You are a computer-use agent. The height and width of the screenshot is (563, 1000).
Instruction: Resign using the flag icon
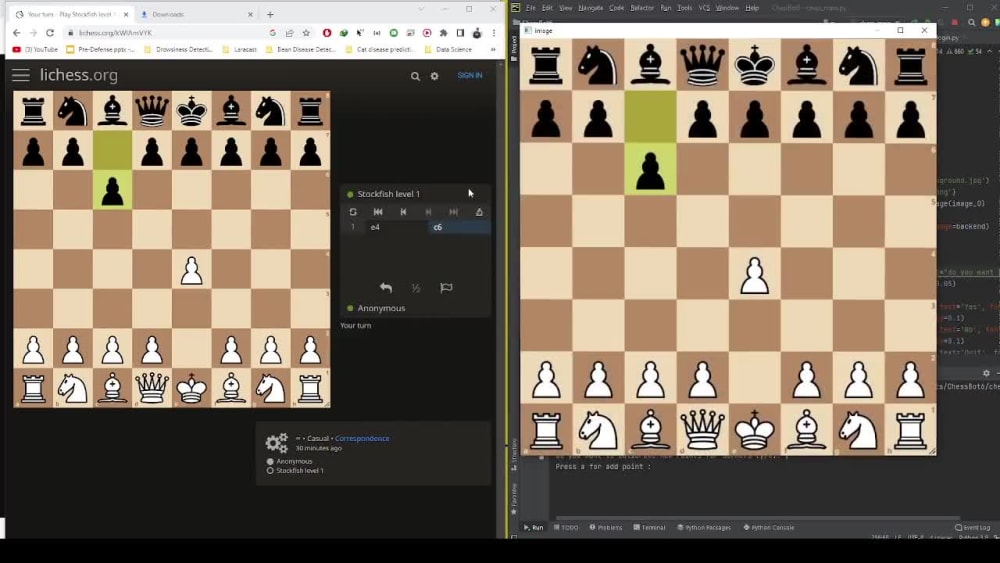click(446, 288)
